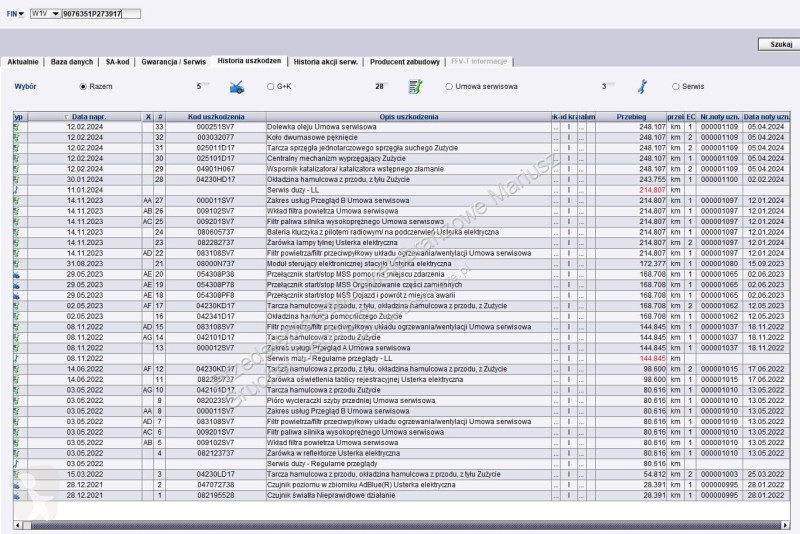Select the Umowa serwisowa radio button
The height and width of the screenshot is (534, 800).
pos(449,87)
